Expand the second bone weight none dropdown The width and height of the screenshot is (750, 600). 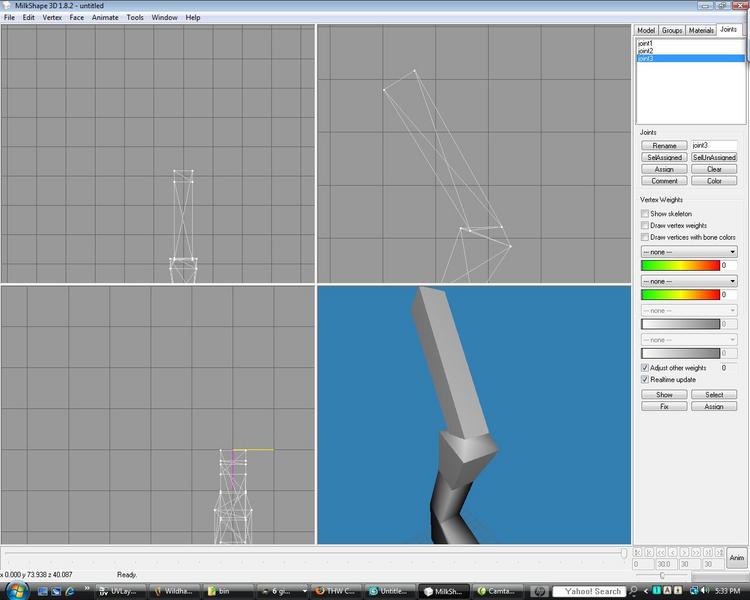point(689,281)
